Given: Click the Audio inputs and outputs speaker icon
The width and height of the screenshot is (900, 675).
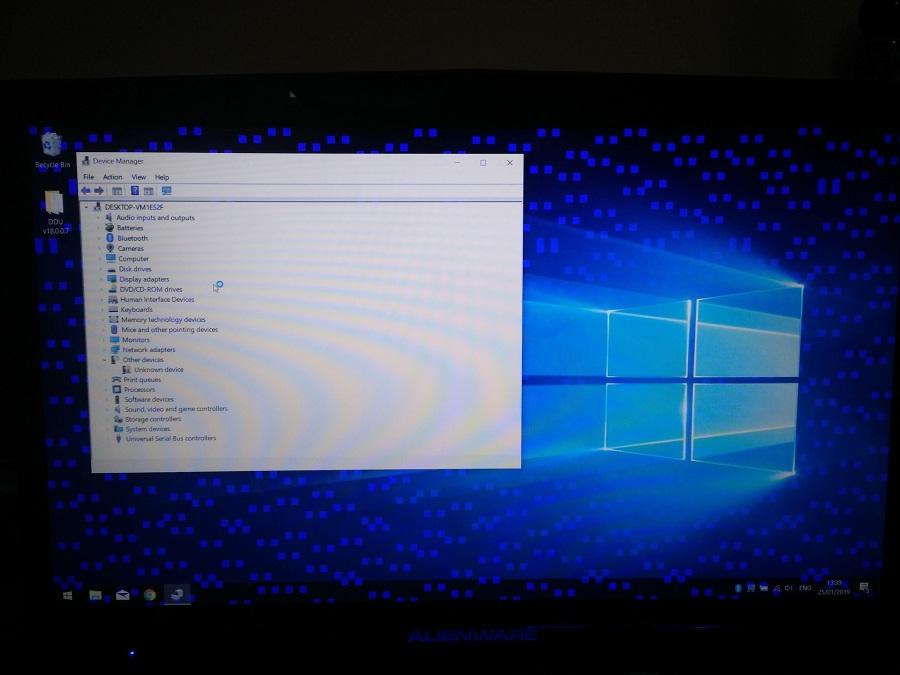Looking at the screenshot, I should click(108, 217).
